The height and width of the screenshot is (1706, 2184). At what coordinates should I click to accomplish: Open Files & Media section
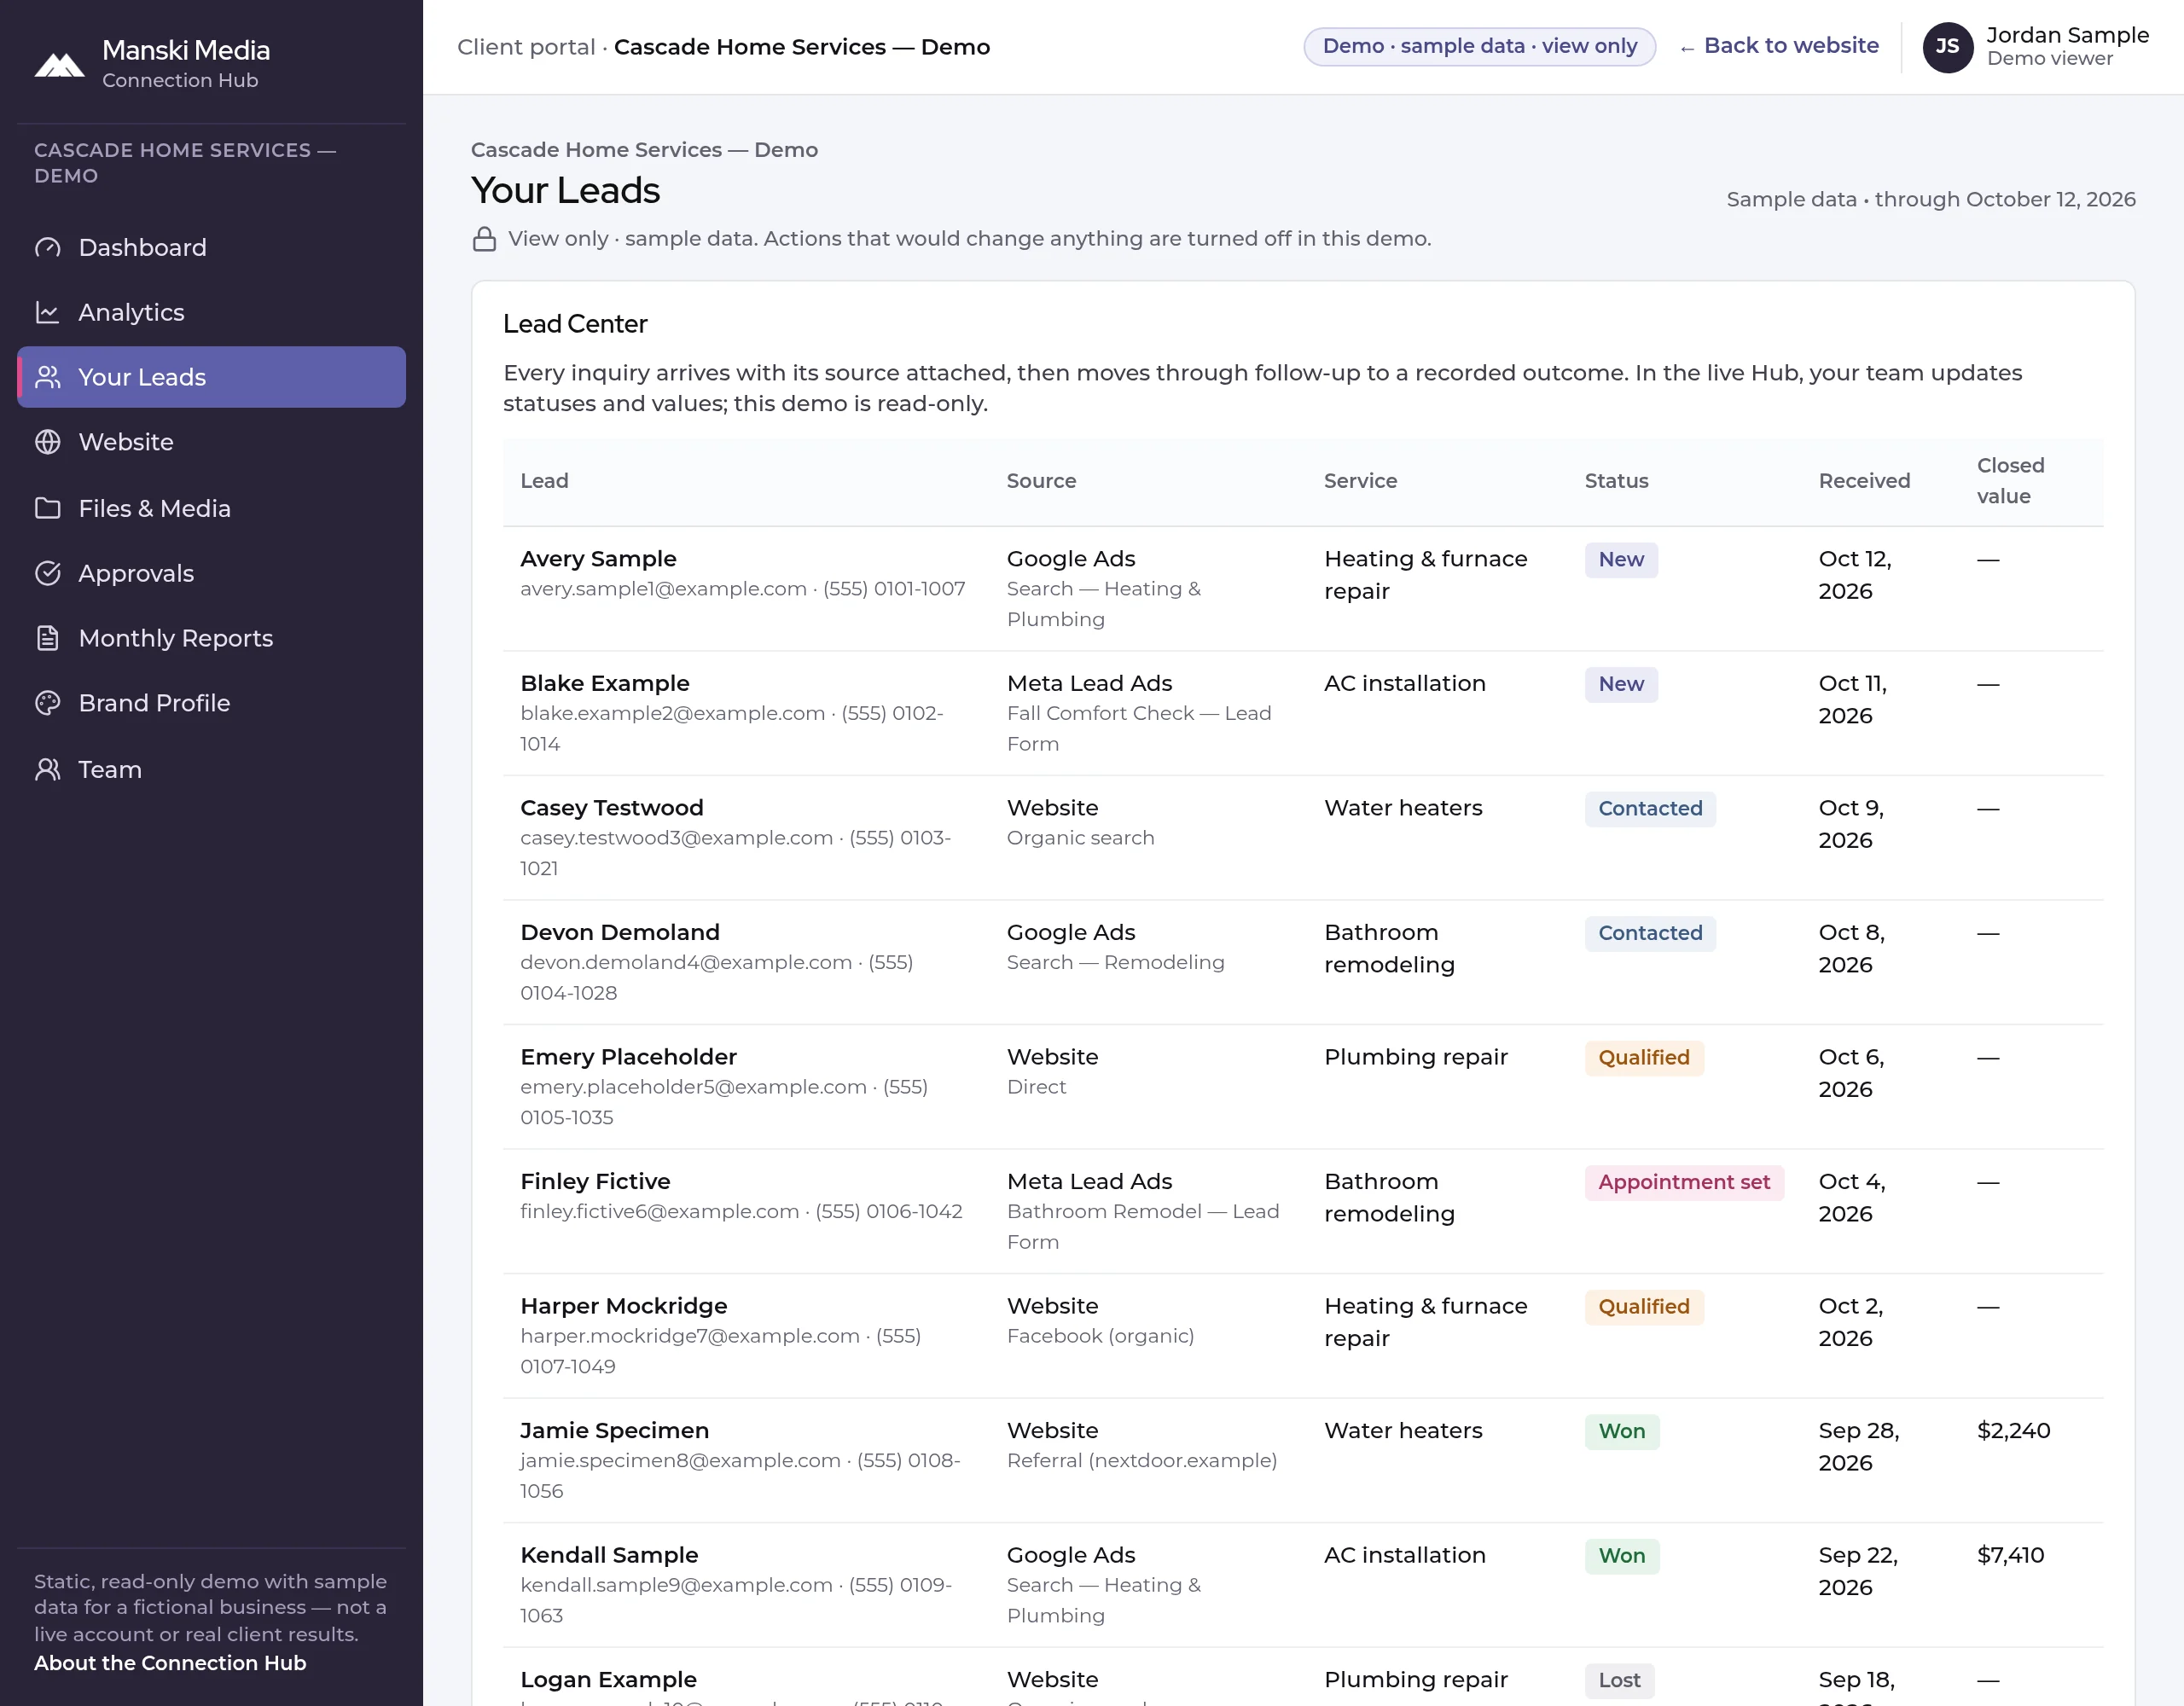point(211,508)
